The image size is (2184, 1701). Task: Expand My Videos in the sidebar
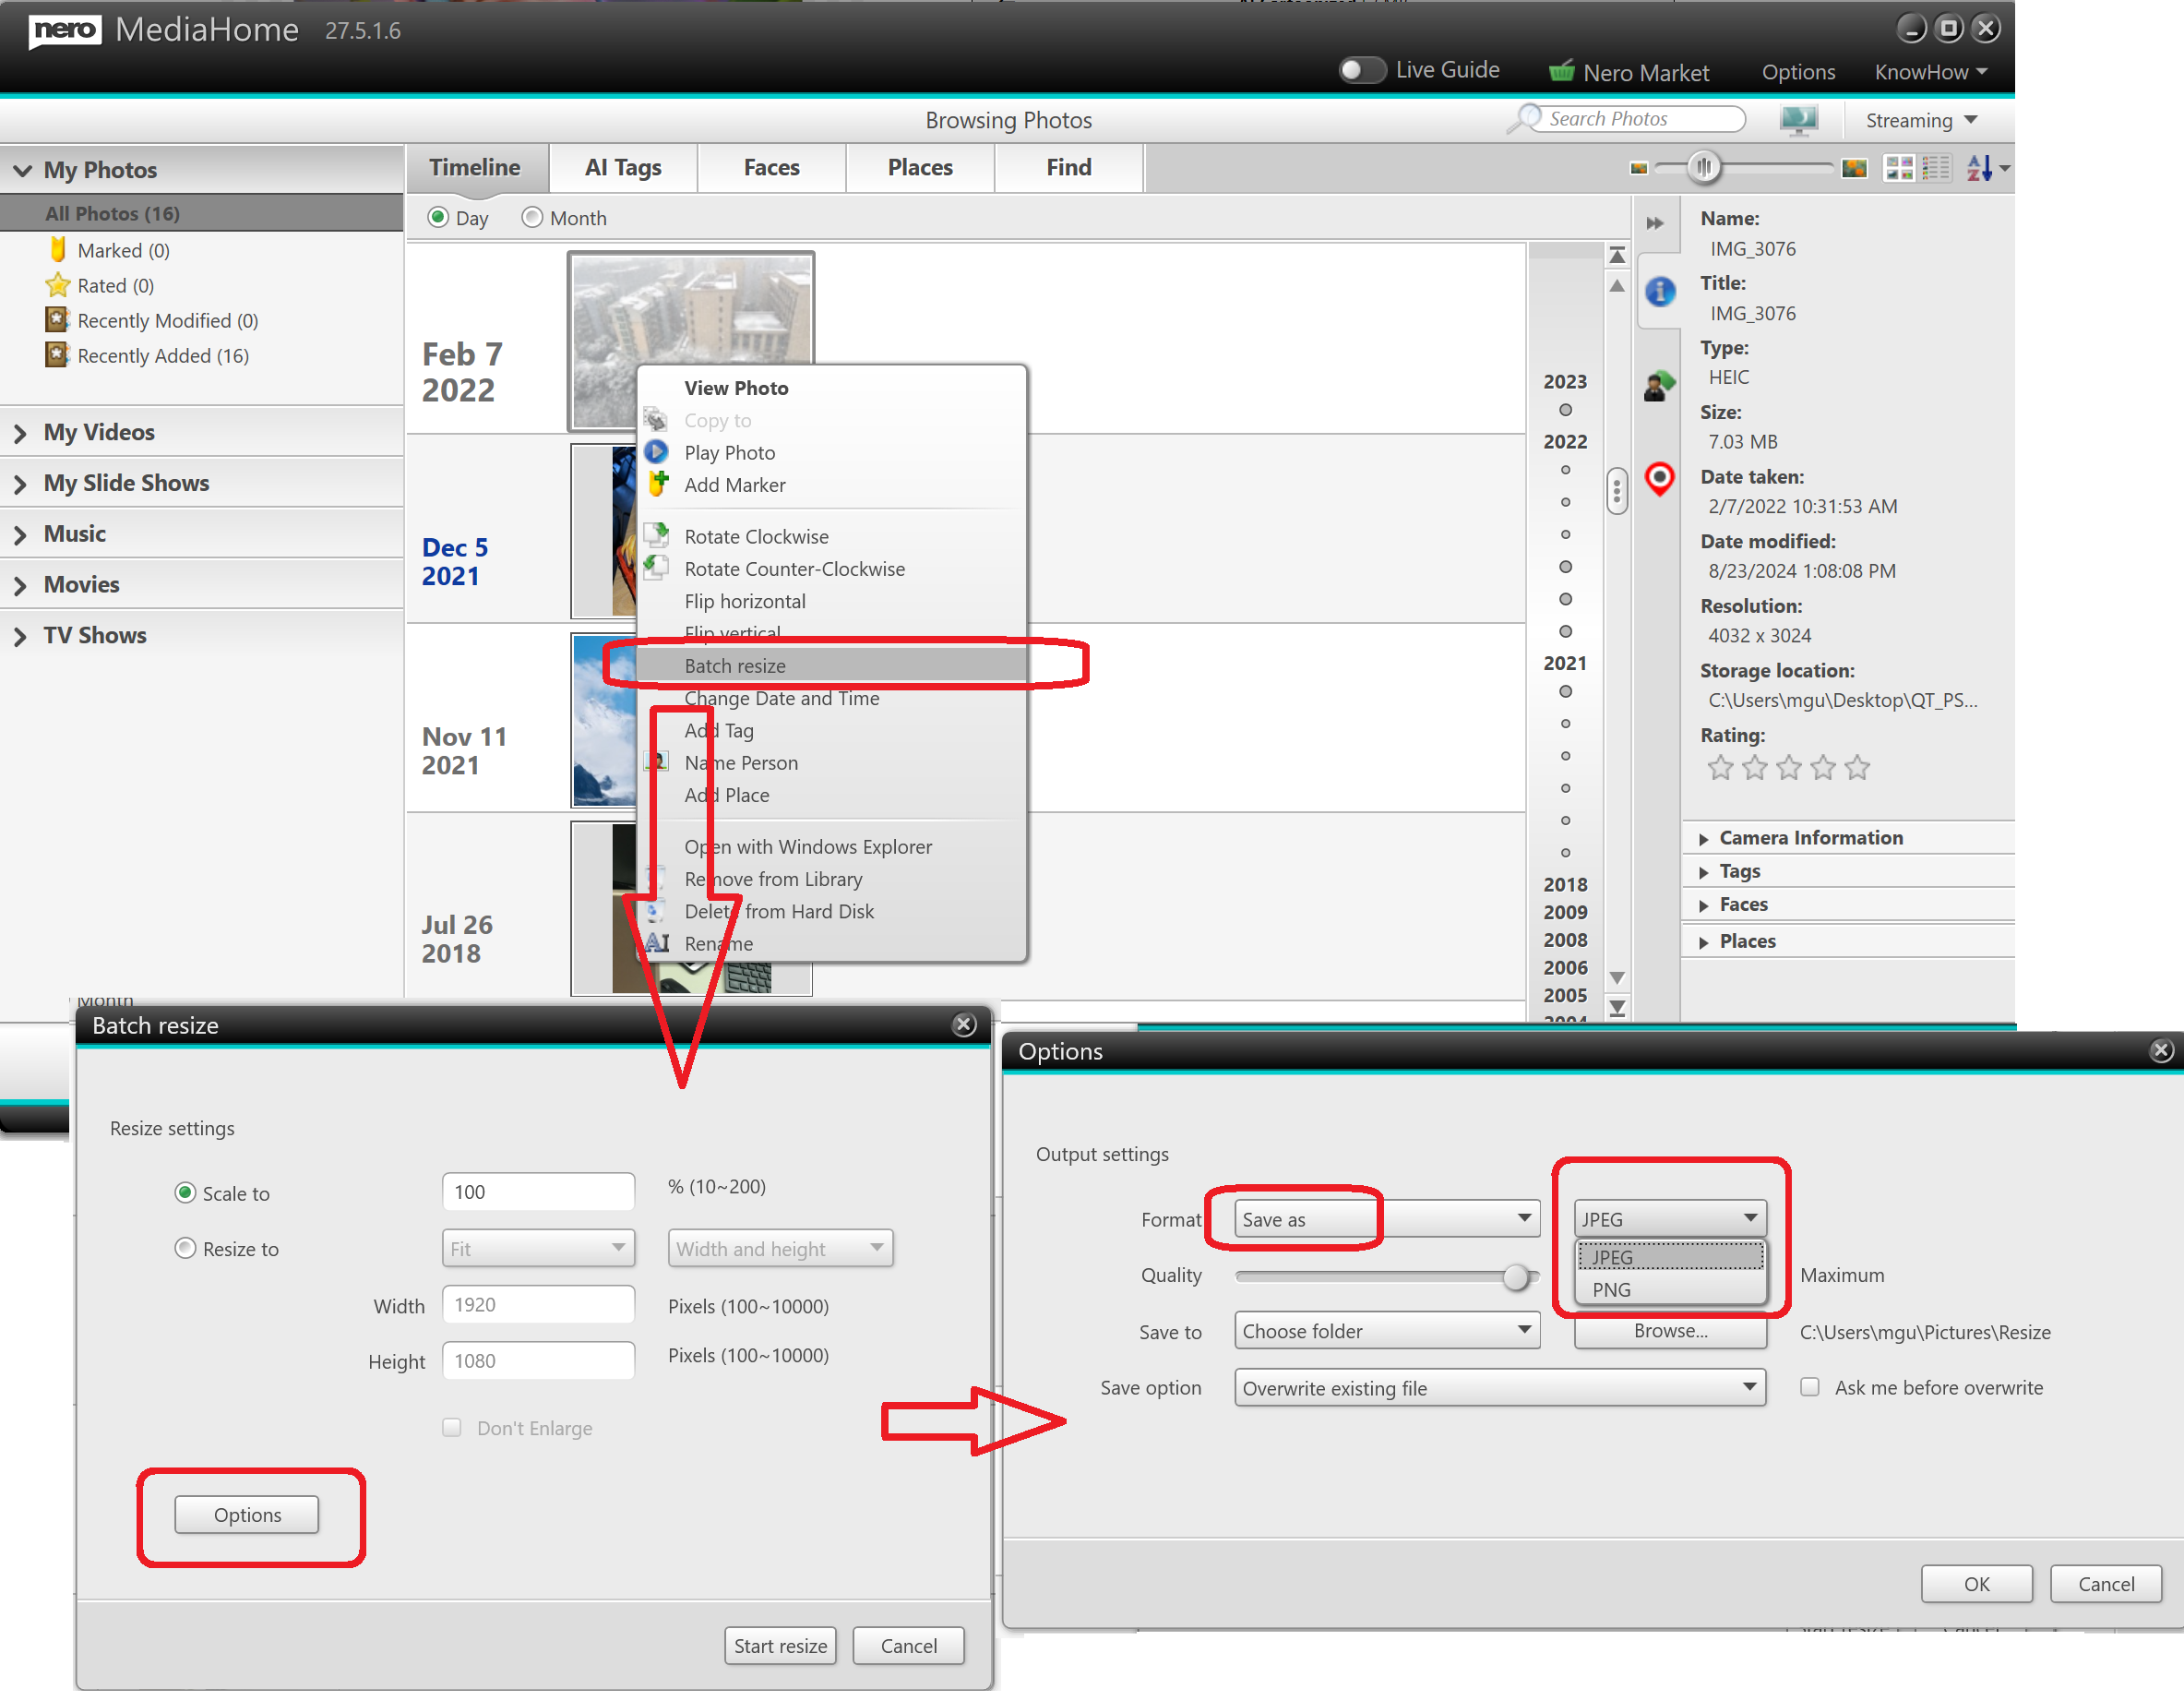click(99, 432)
